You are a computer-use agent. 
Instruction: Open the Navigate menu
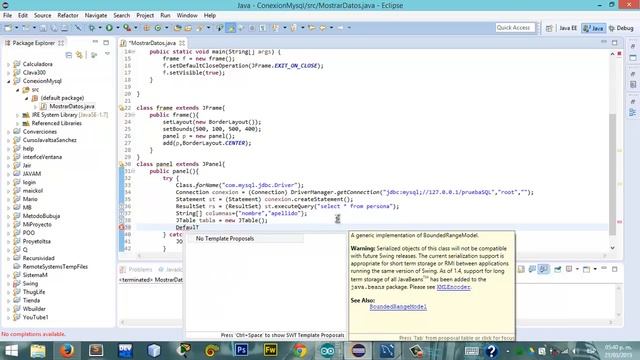pos(96,16)
